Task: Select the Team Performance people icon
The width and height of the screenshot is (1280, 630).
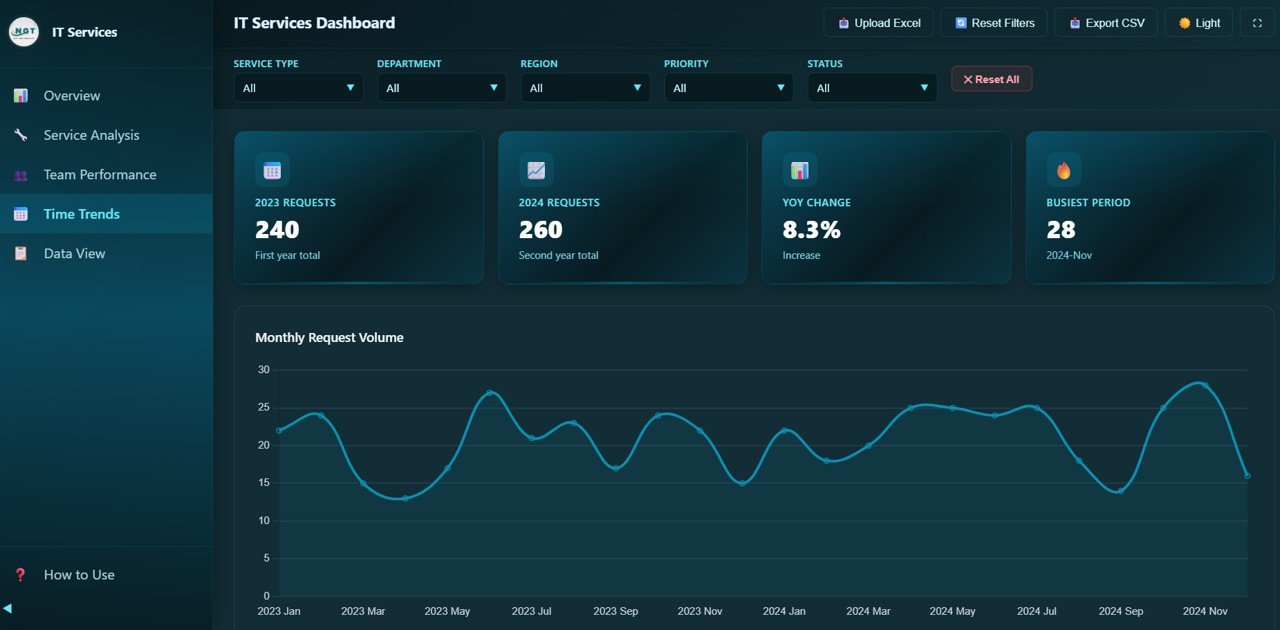Action: (20, 174)
